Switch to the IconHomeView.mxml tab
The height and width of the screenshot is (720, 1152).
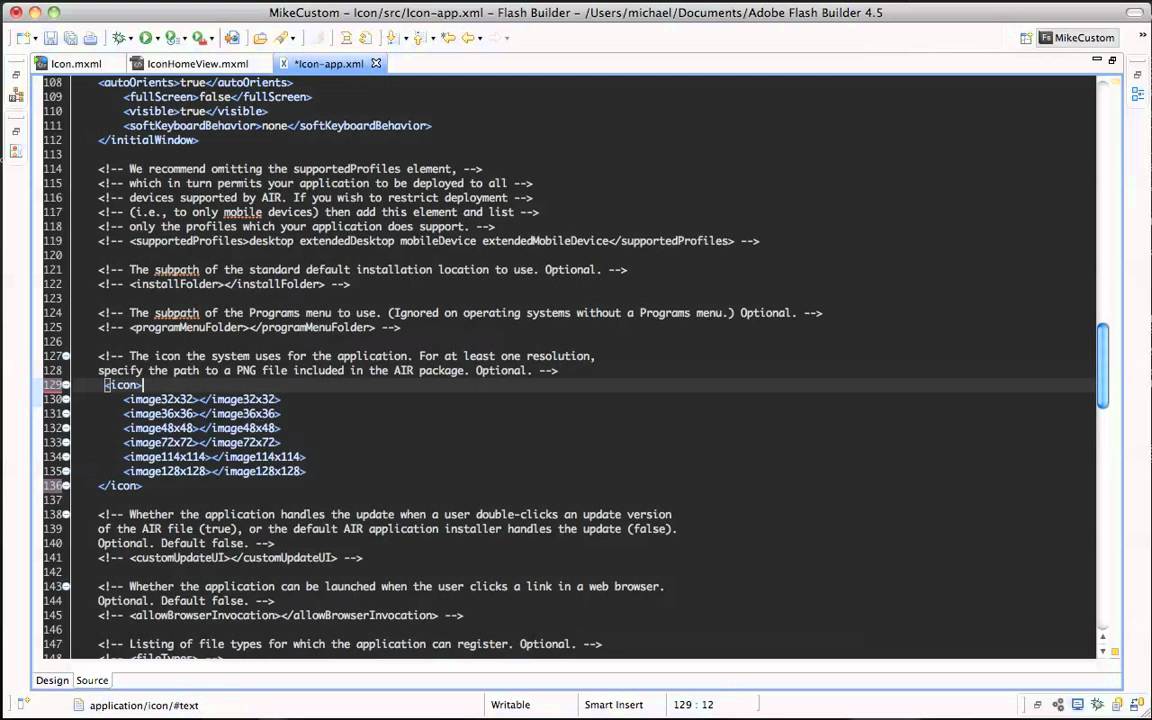(197, 63)
